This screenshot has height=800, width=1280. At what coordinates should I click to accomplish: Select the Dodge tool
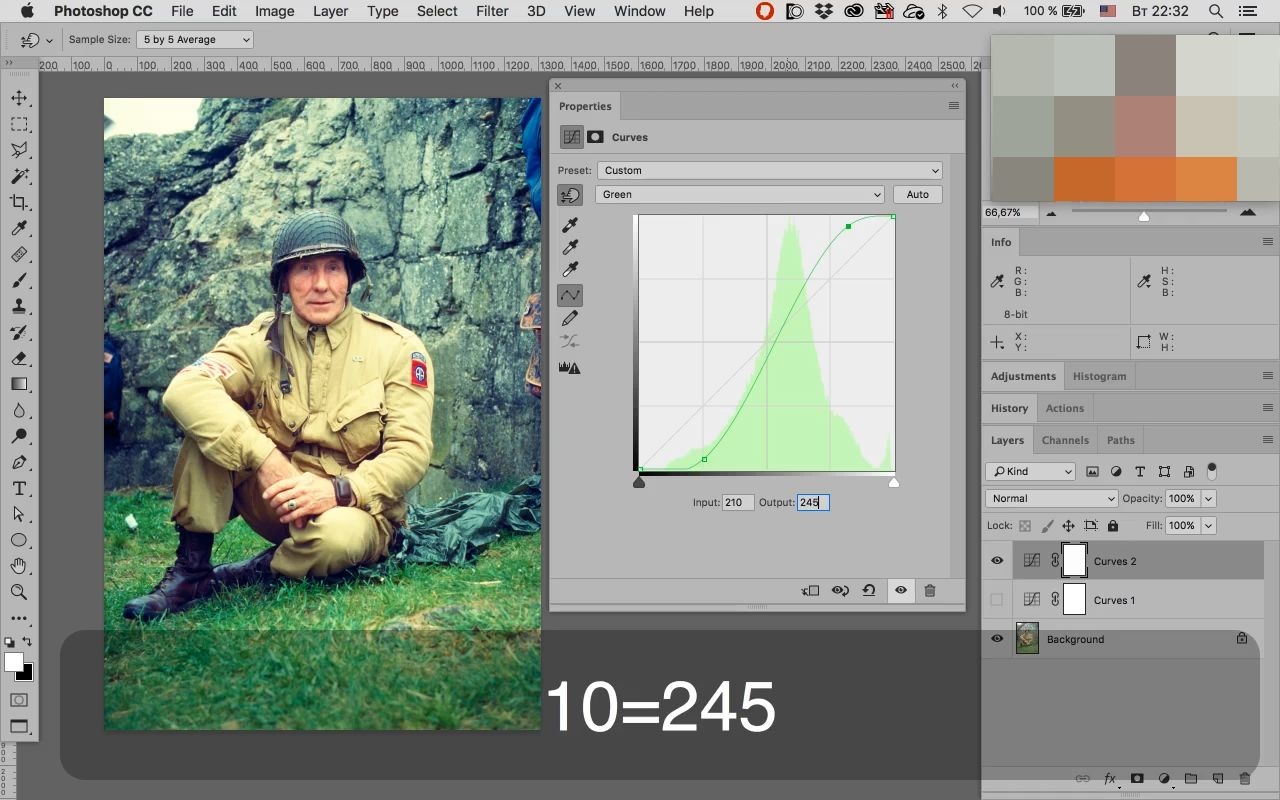coord(19,436)
